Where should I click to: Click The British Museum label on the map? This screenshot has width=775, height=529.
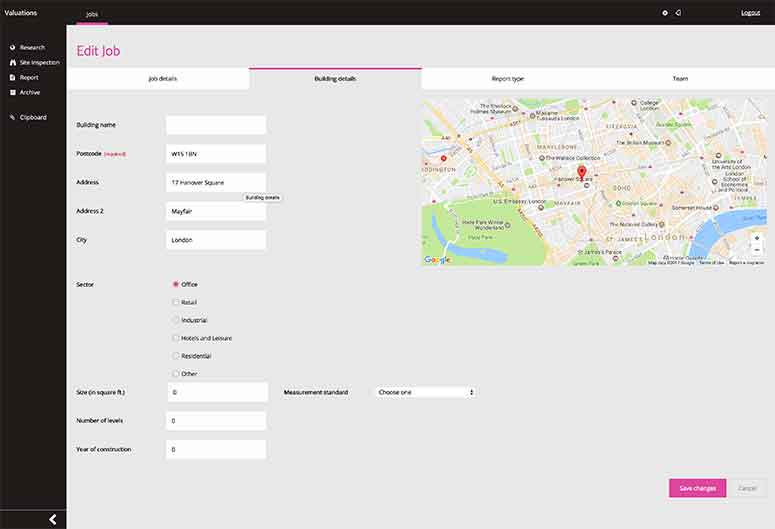(640, 142)
